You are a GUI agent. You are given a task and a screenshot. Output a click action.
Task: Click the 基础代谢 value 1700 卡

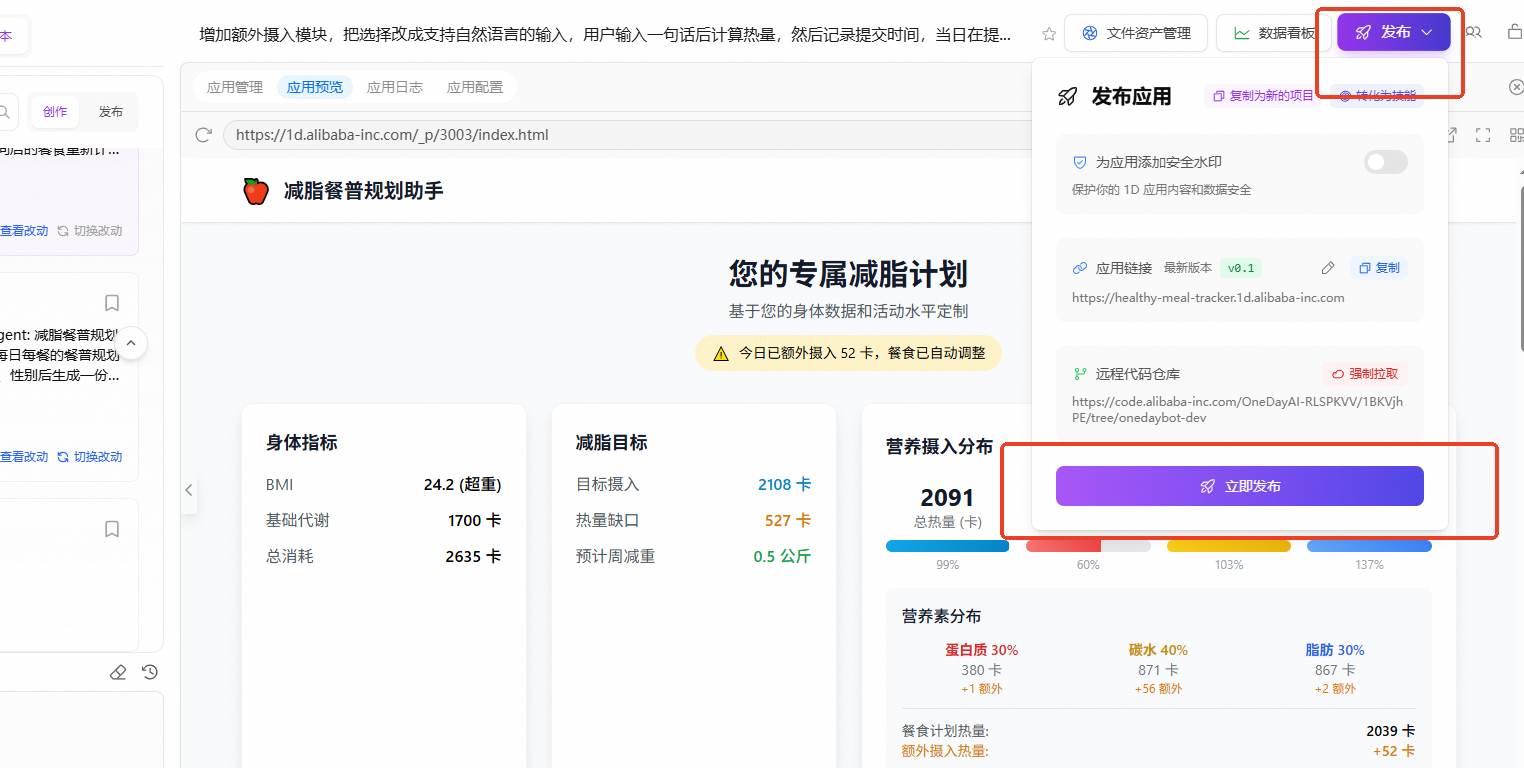click(x=474, y=520)
